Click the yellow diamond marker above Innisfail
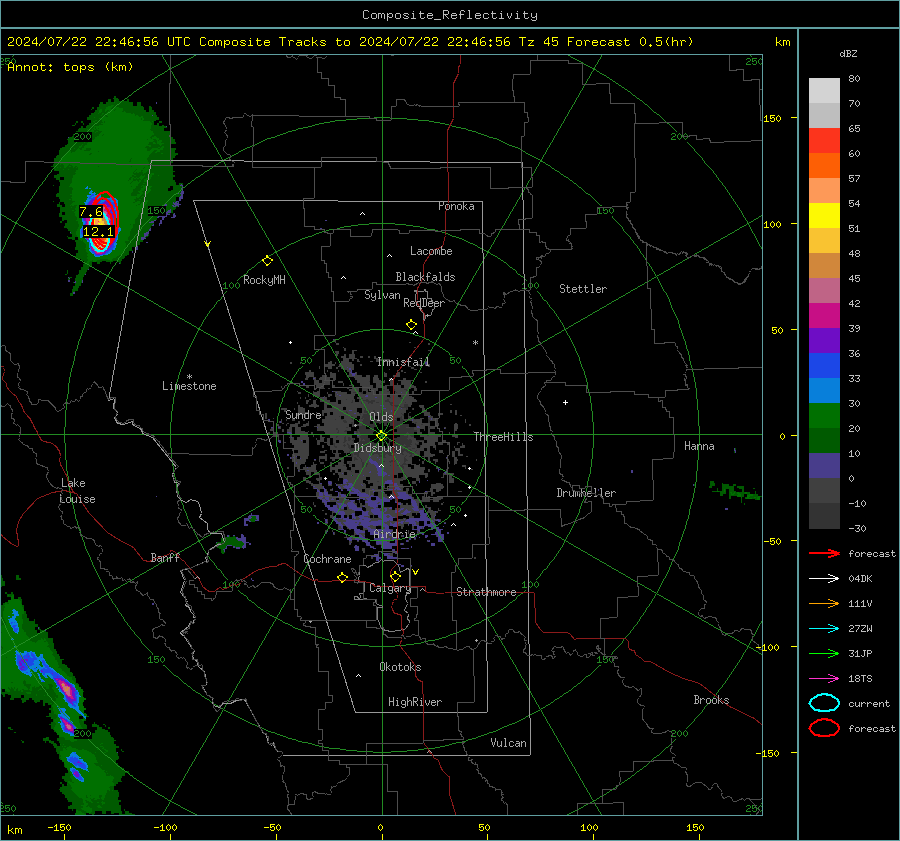 (411, 325)
